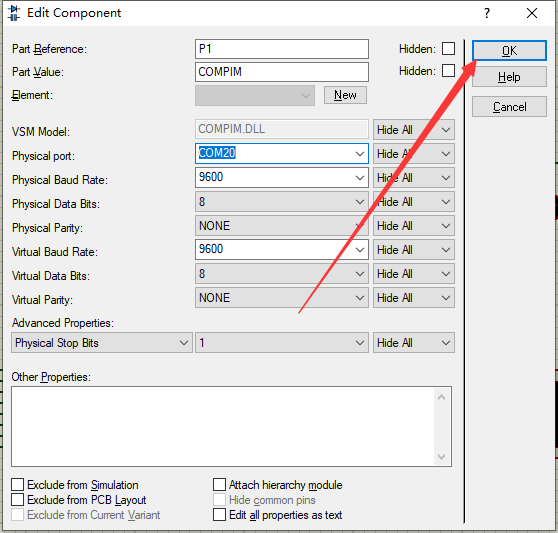This screenshot has height=533, width=558.
Task: Edit the Part Value field COMPIM
Action: (x=281, y=72)
